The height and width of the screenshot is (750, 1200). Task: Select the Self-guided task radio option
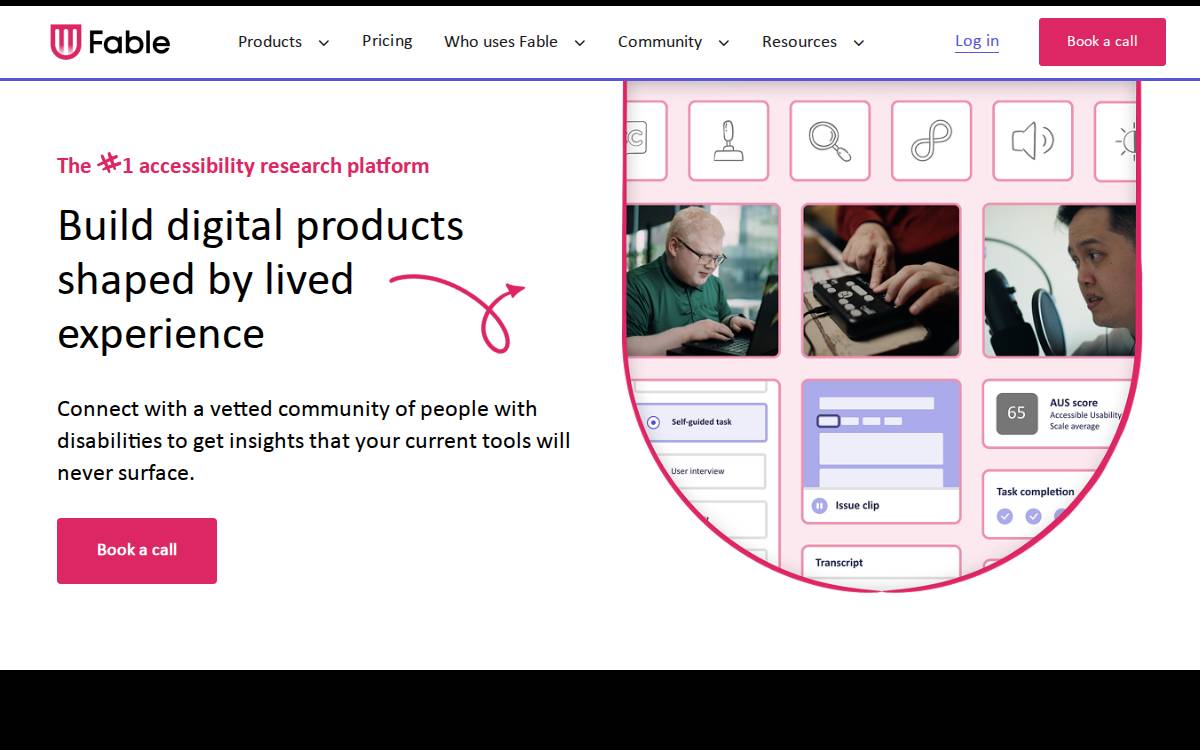point(653,422)
